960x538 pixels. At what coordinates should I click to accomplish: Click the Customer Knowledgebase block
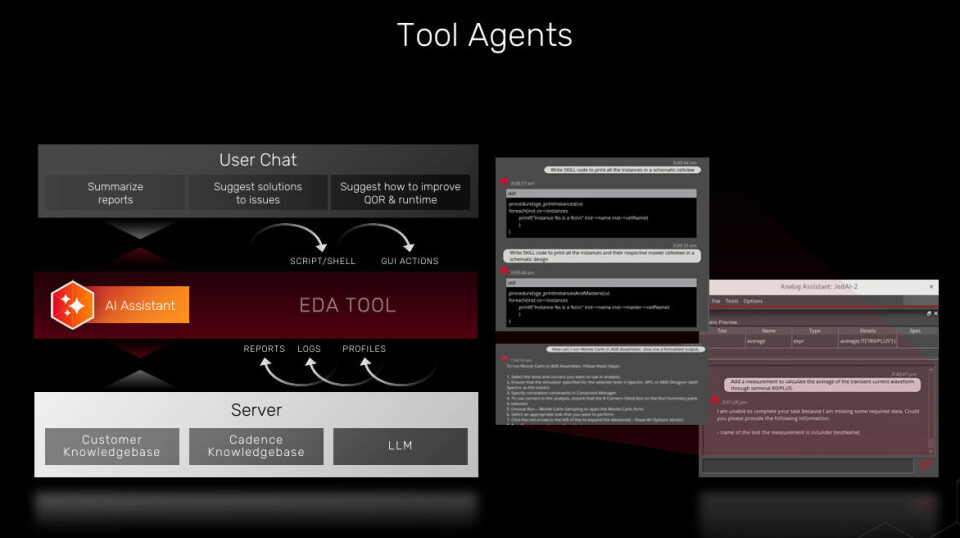coord(112,446)
